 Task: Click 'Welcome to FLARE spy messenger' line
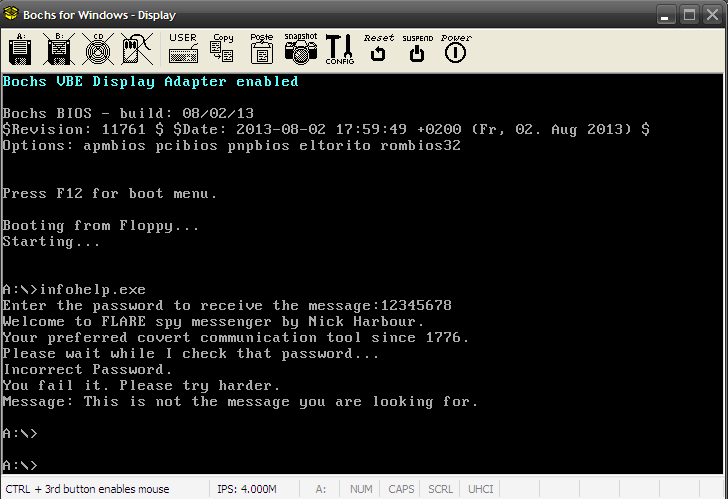(x=213, y=322)
